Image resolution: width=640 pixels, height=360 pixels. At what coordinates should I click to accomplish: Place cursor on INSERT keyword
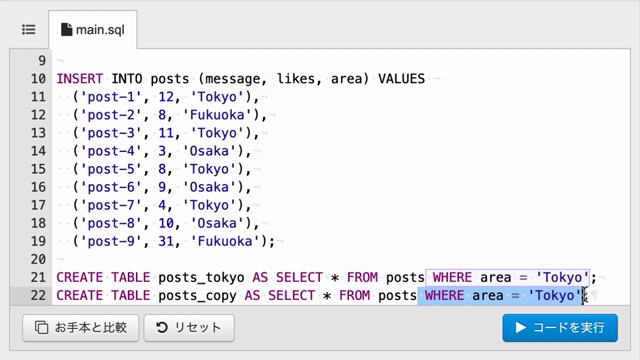80,78
